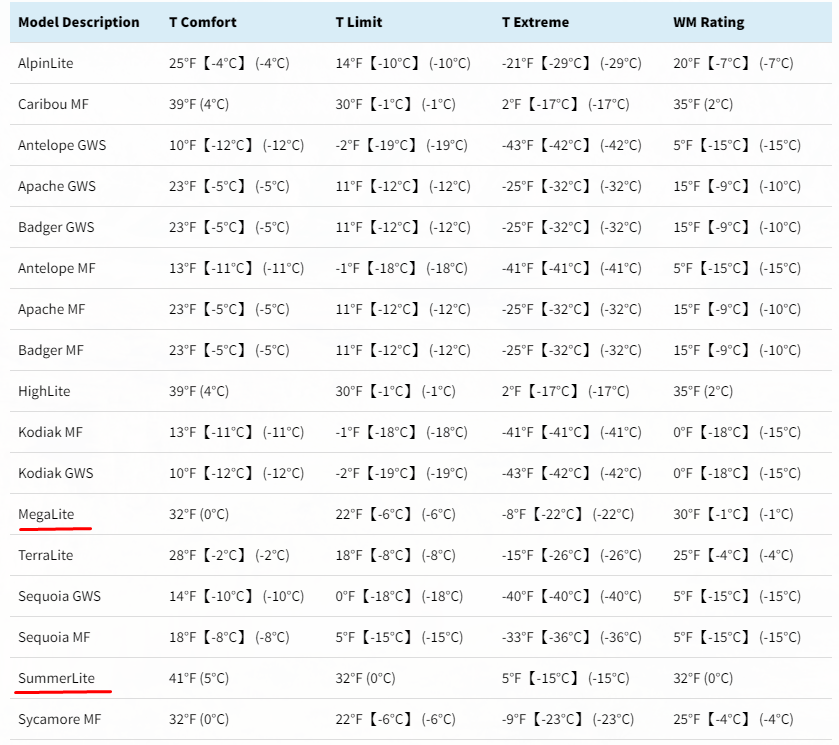Click SummerLite T Limit 32°F (0°C)
This screenshot has width=839, height=745.
(365, 678)
